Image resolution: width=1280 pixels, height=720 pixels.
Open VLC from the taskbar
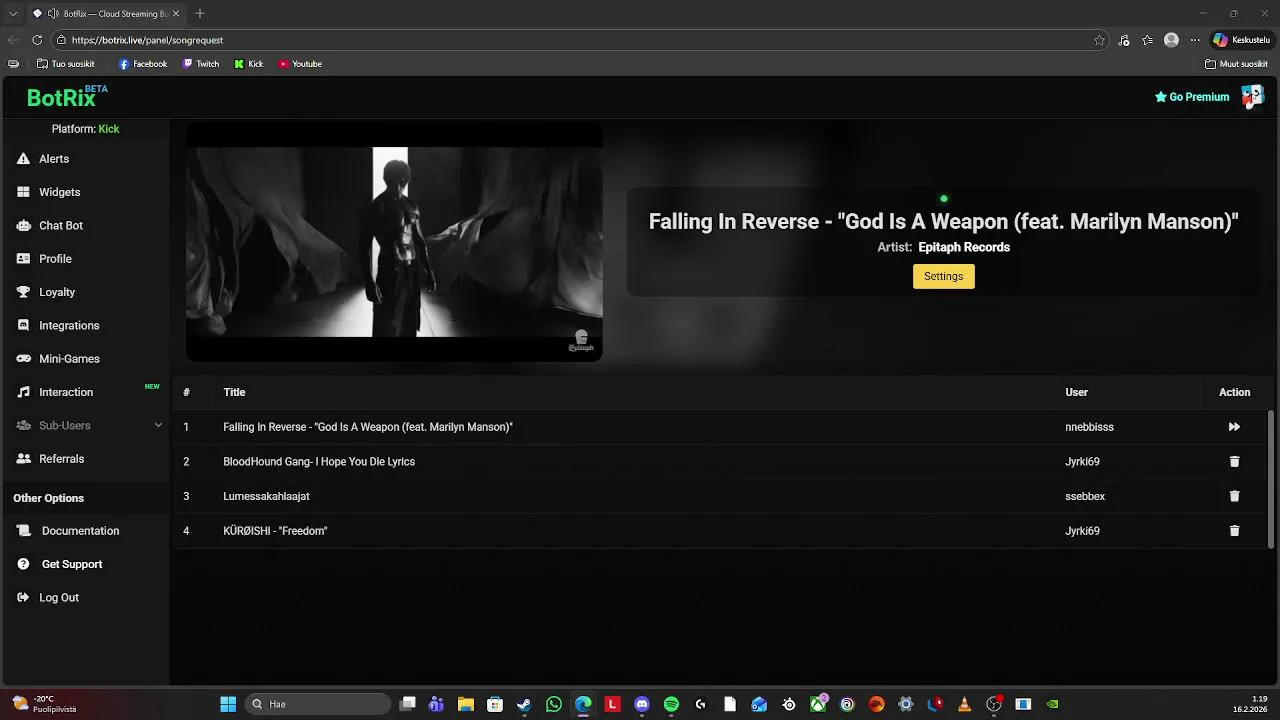964,704
